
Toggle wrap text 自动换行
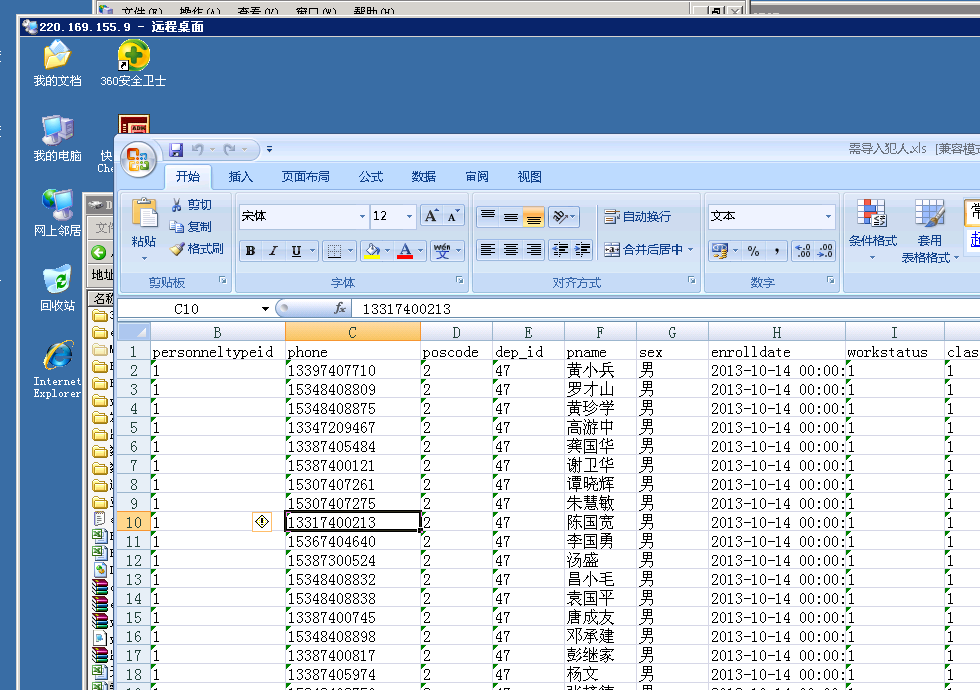[638, 216]
